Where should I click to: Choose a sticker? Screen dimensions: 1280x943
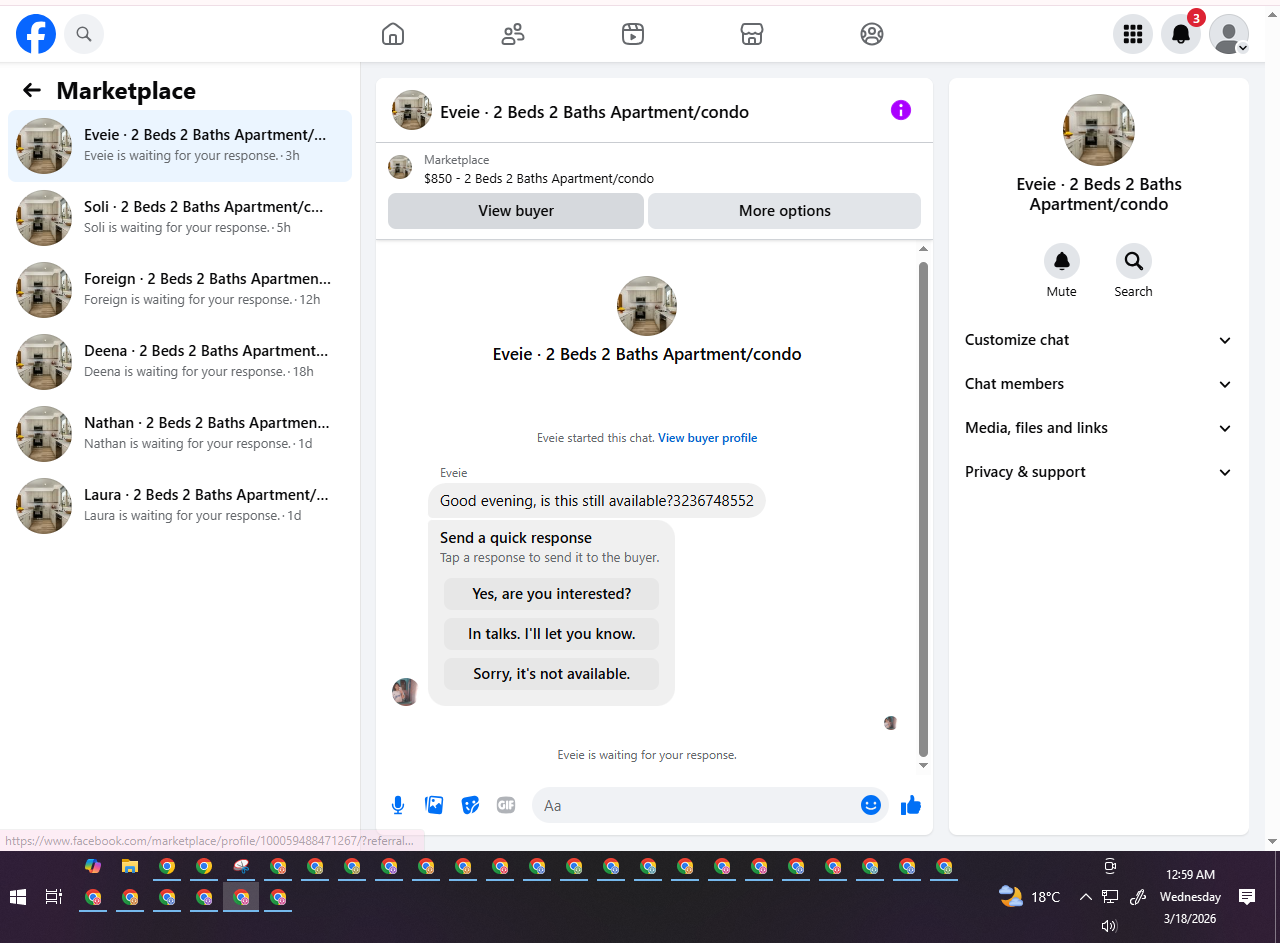pos(470,805)
